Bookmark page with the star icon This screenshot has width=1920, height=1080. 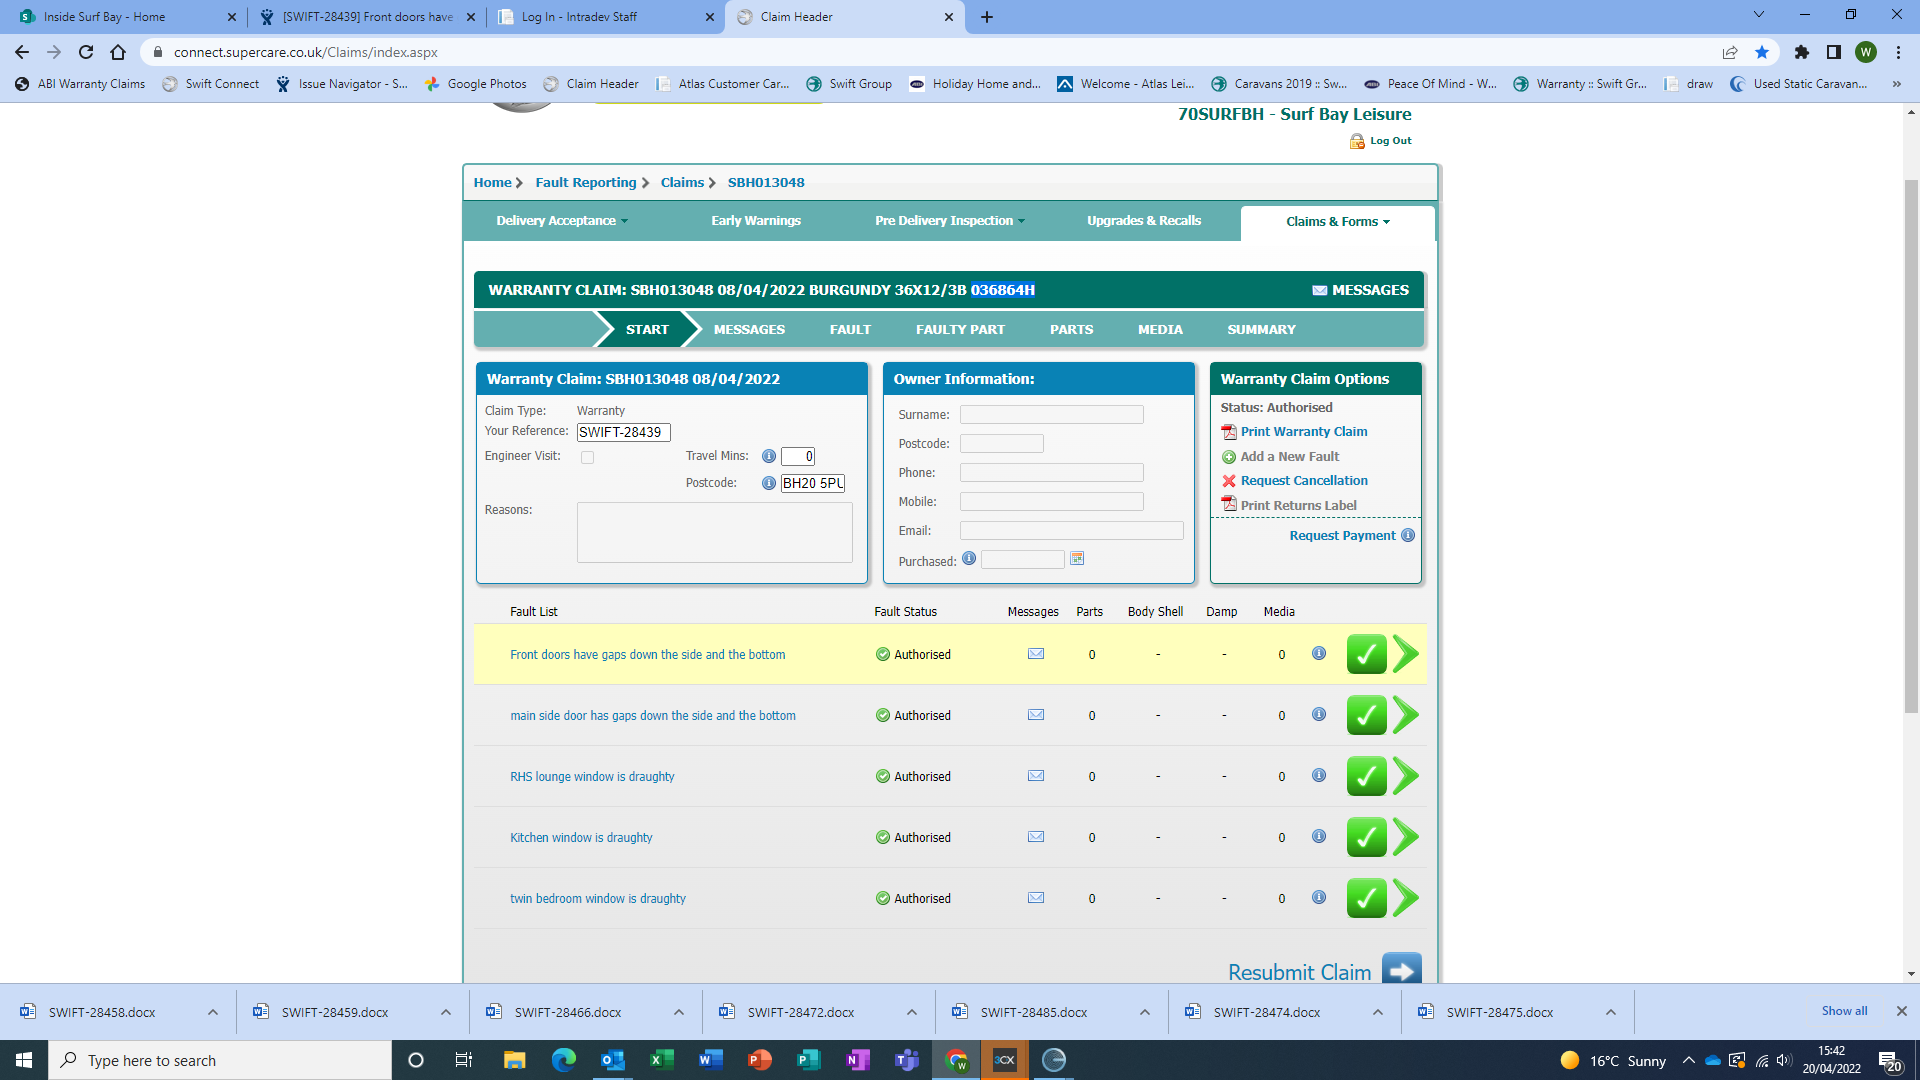click(1762, 52)
